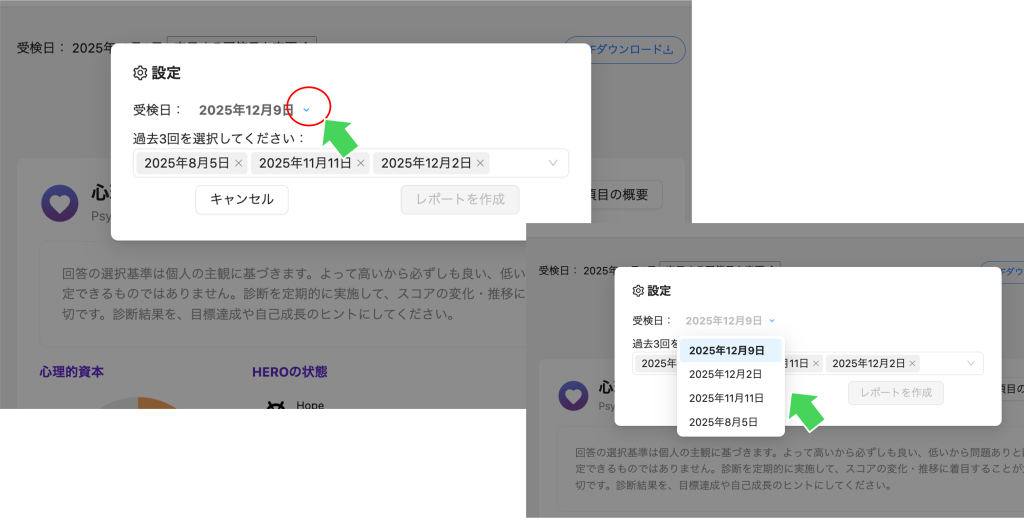The image size is (1024, 518).
Task: Click the purple heart icon below the open-list dialog
Action: [x=573, y=396]
